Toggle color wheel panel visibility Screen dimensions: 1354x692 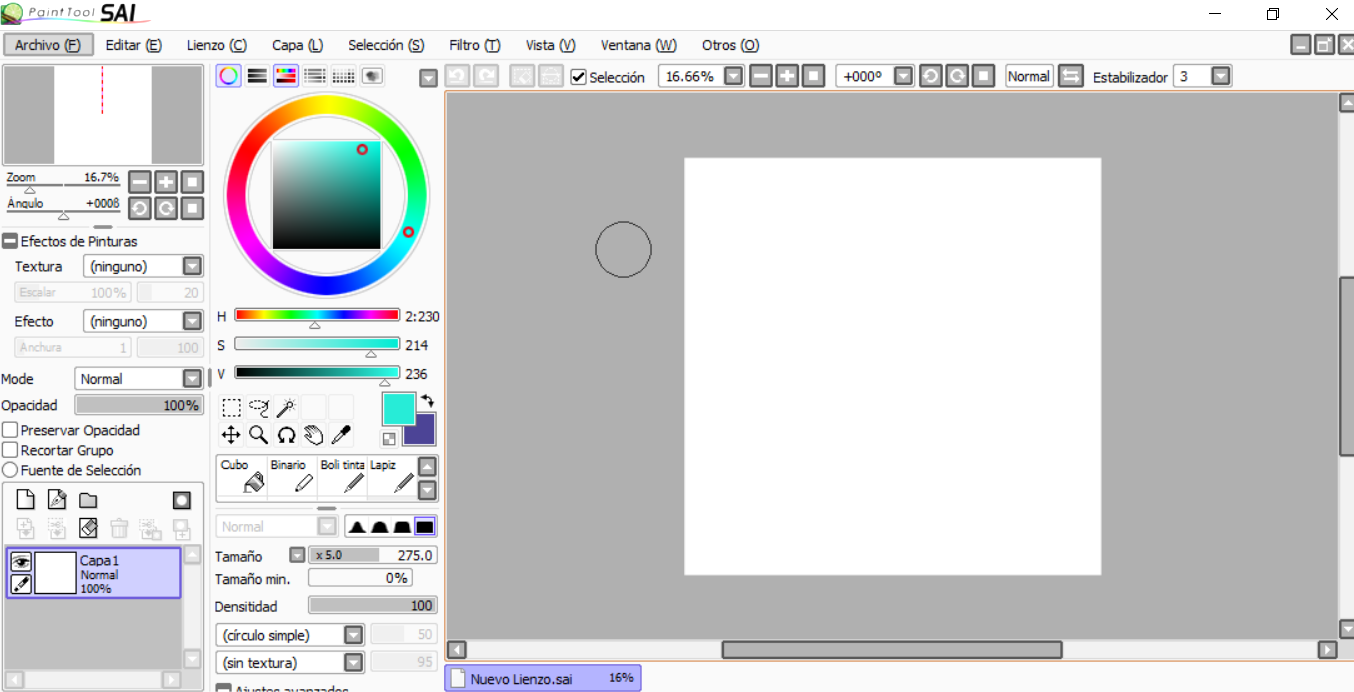pos(229,76)
